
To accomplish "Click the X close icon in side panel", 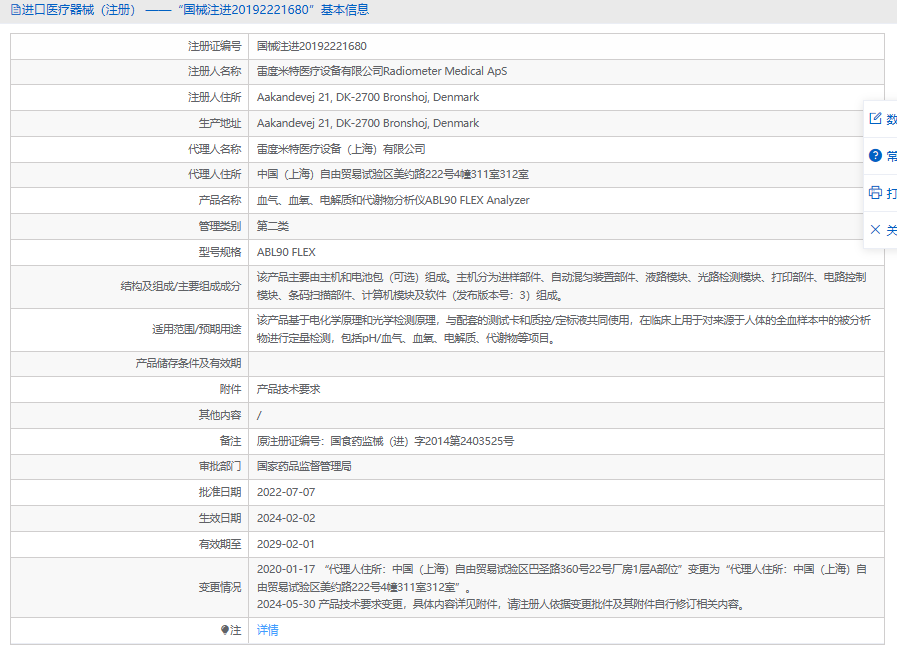I will [x=875, y=230].
